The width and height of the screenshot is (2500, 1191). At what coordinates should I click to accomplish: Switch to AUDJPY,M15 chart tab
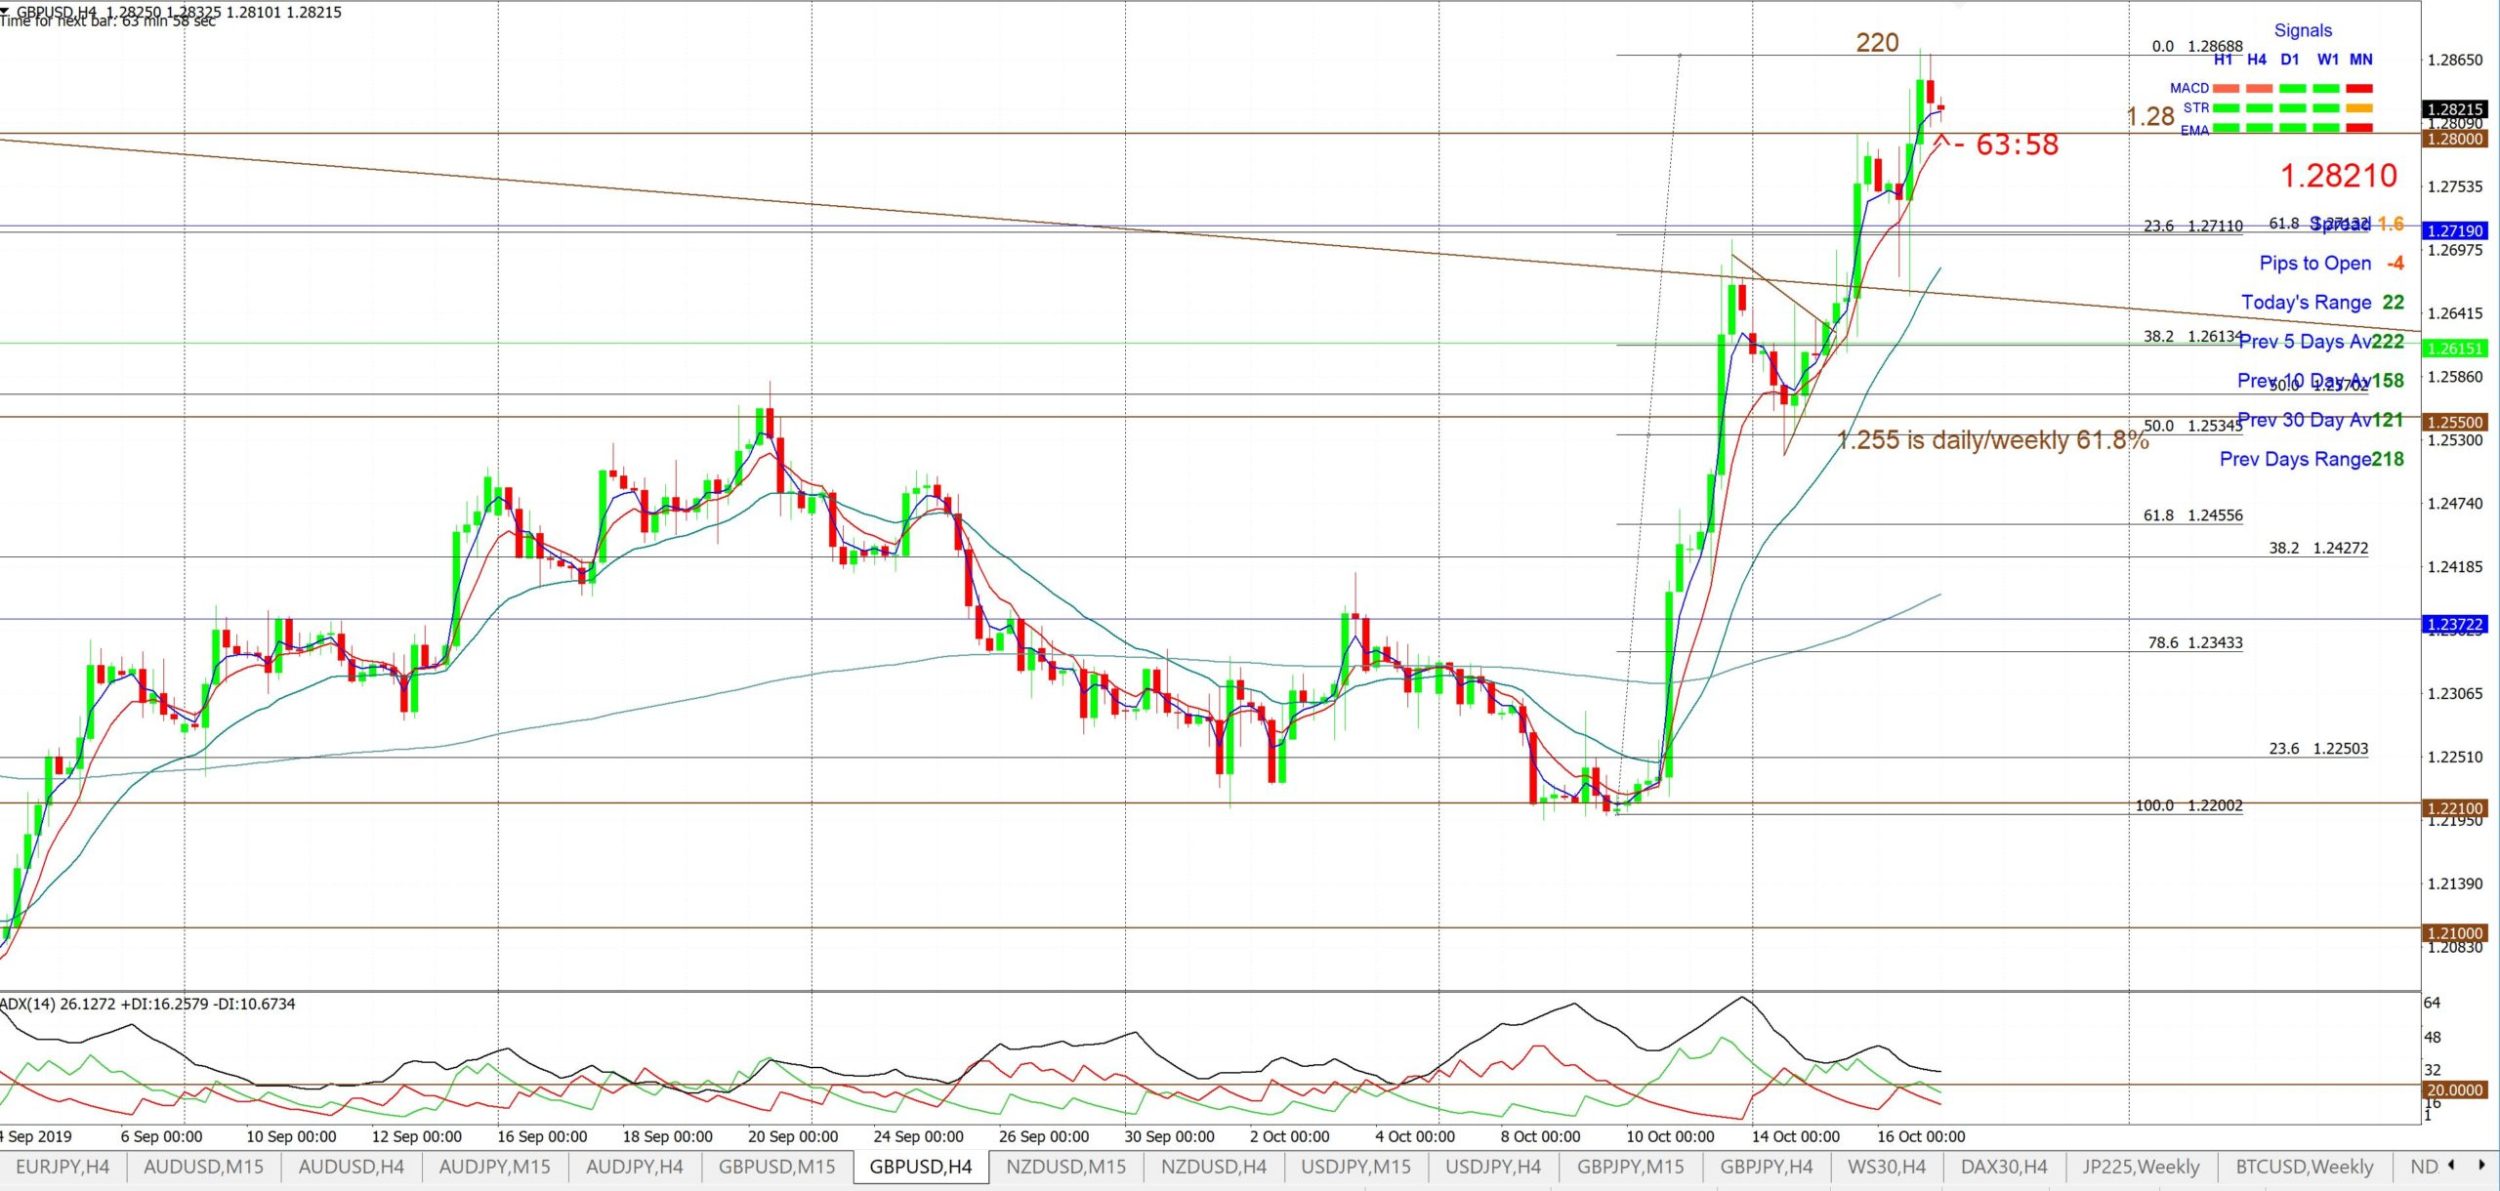[495, 1166]
